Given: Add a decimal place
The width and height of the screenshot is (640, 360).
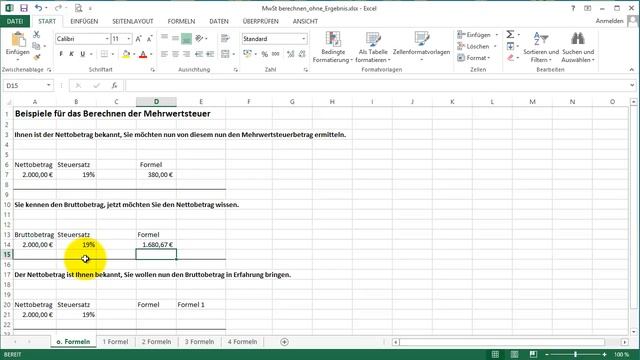Looking at the screenshot, I should coord(291,54).
